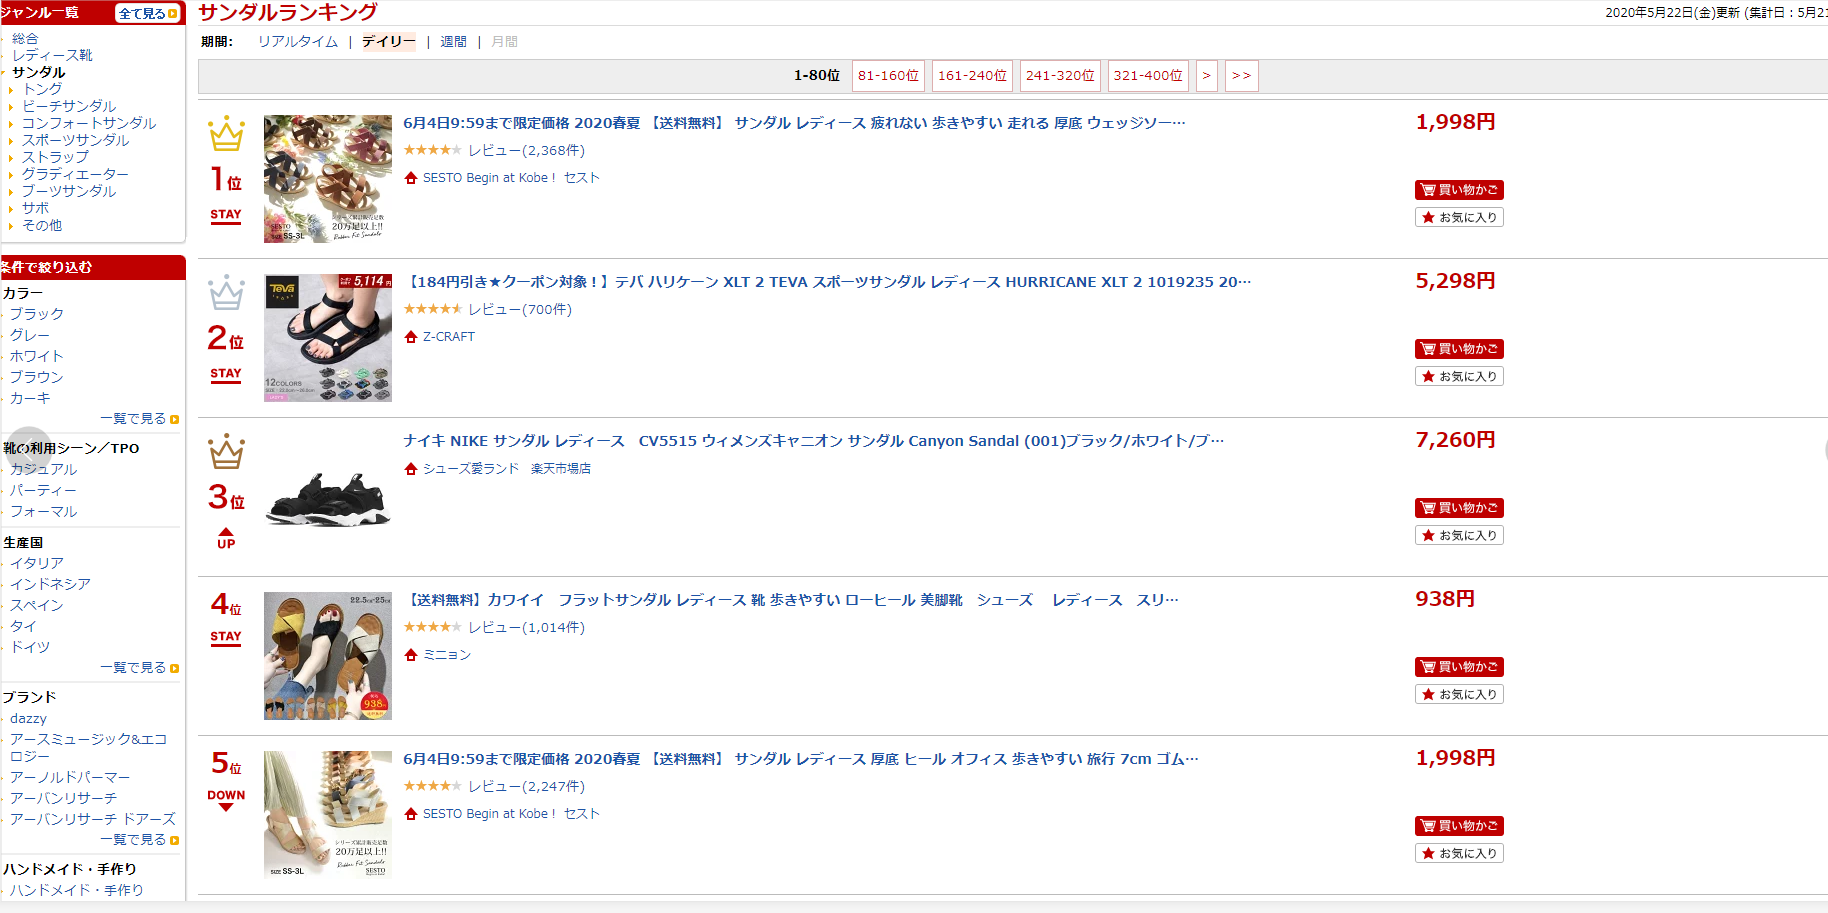Click shop home icon for ミニョン
Viewport: 1828px width, 913px height.
(x=410, y=655)
